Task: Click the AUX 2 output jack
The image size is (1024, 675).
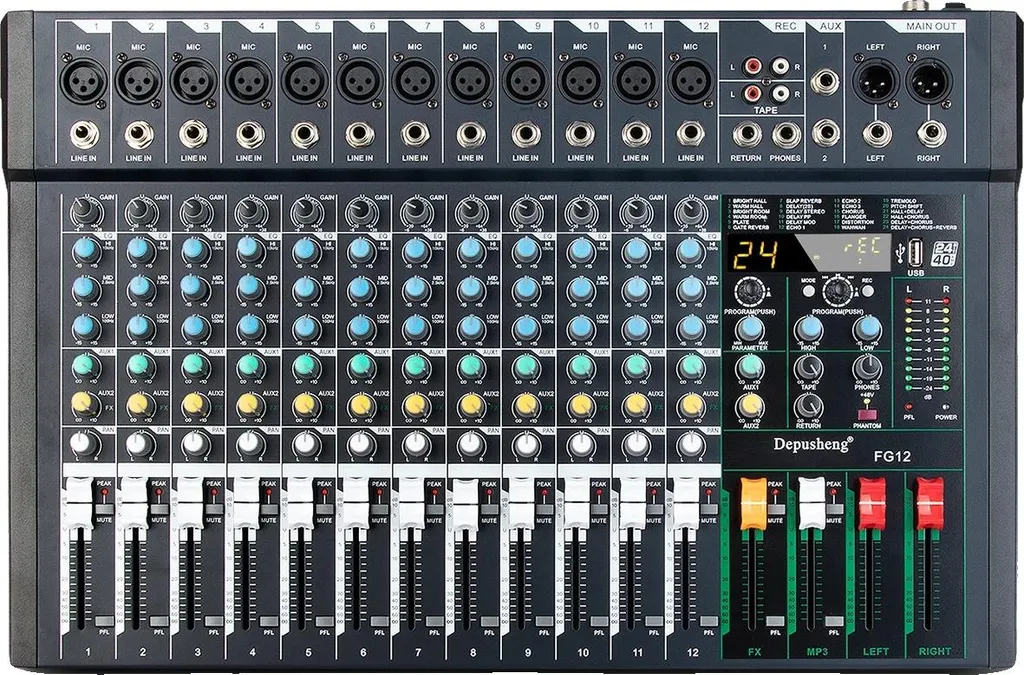Action: click(x=825, y=133)
